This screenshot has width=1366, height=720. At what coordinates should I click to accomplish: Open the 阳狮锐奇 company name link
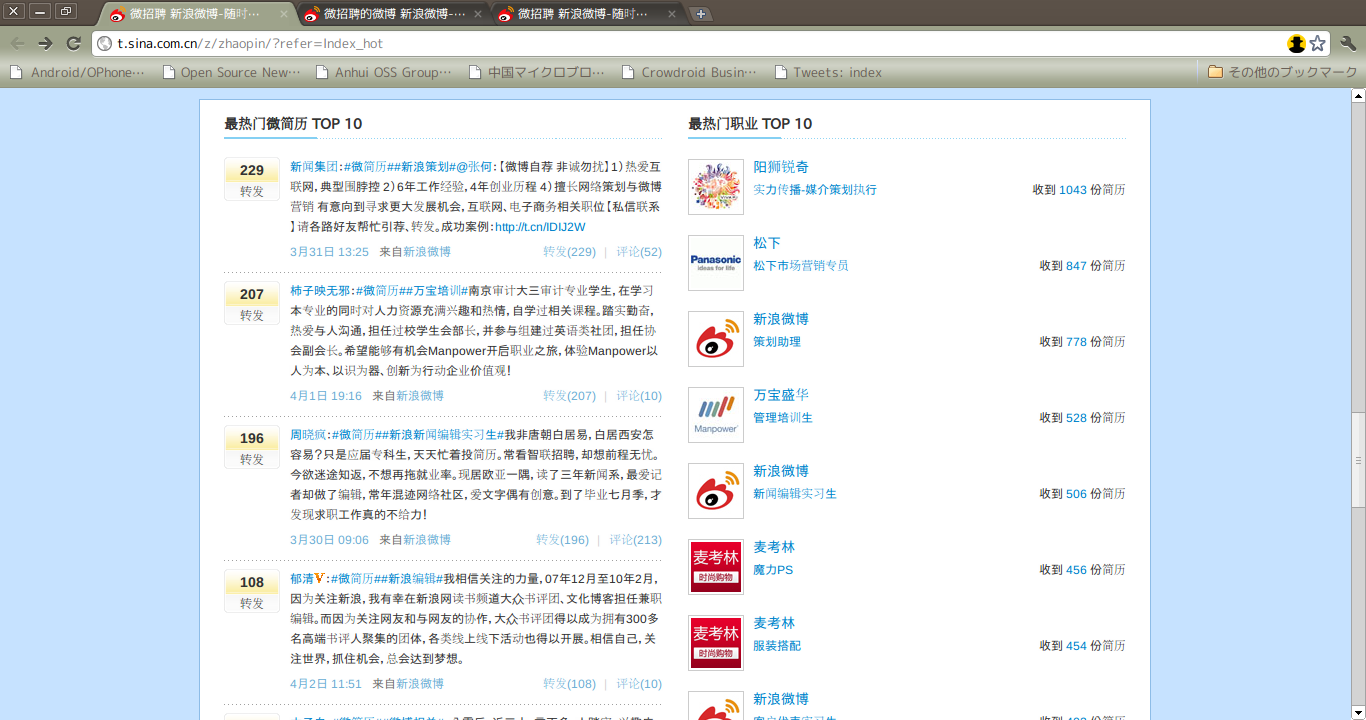tap(781, 167)
